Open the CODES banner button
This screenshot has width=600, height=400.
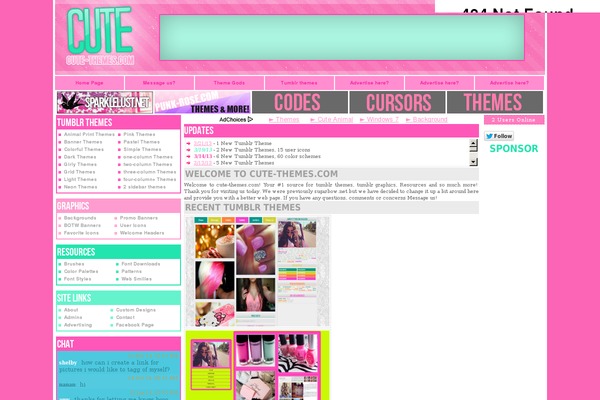(300, 102)
